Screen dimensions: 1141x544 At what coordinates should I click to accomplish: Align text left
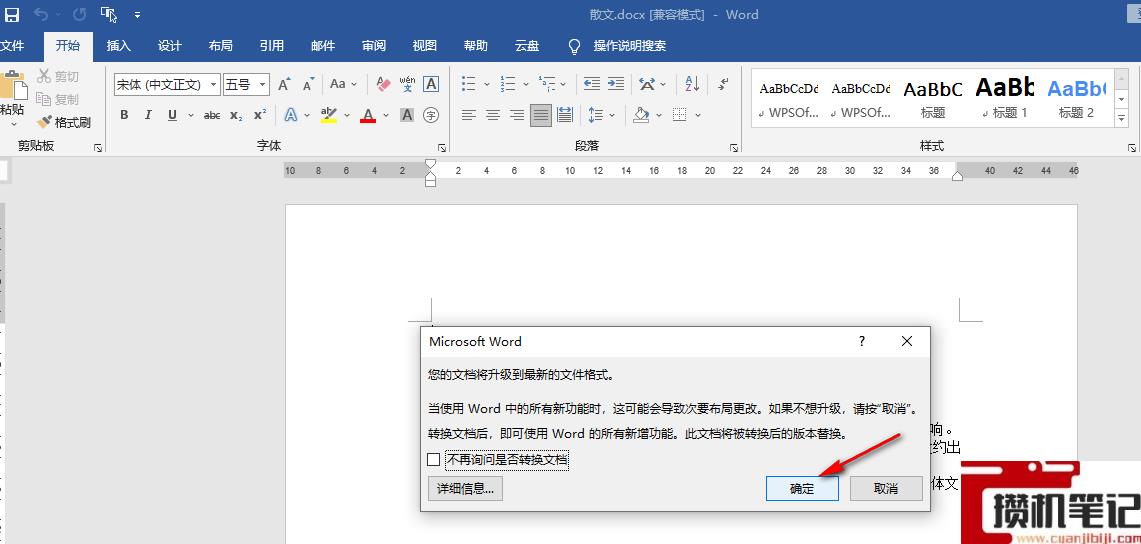pos(469,115)
